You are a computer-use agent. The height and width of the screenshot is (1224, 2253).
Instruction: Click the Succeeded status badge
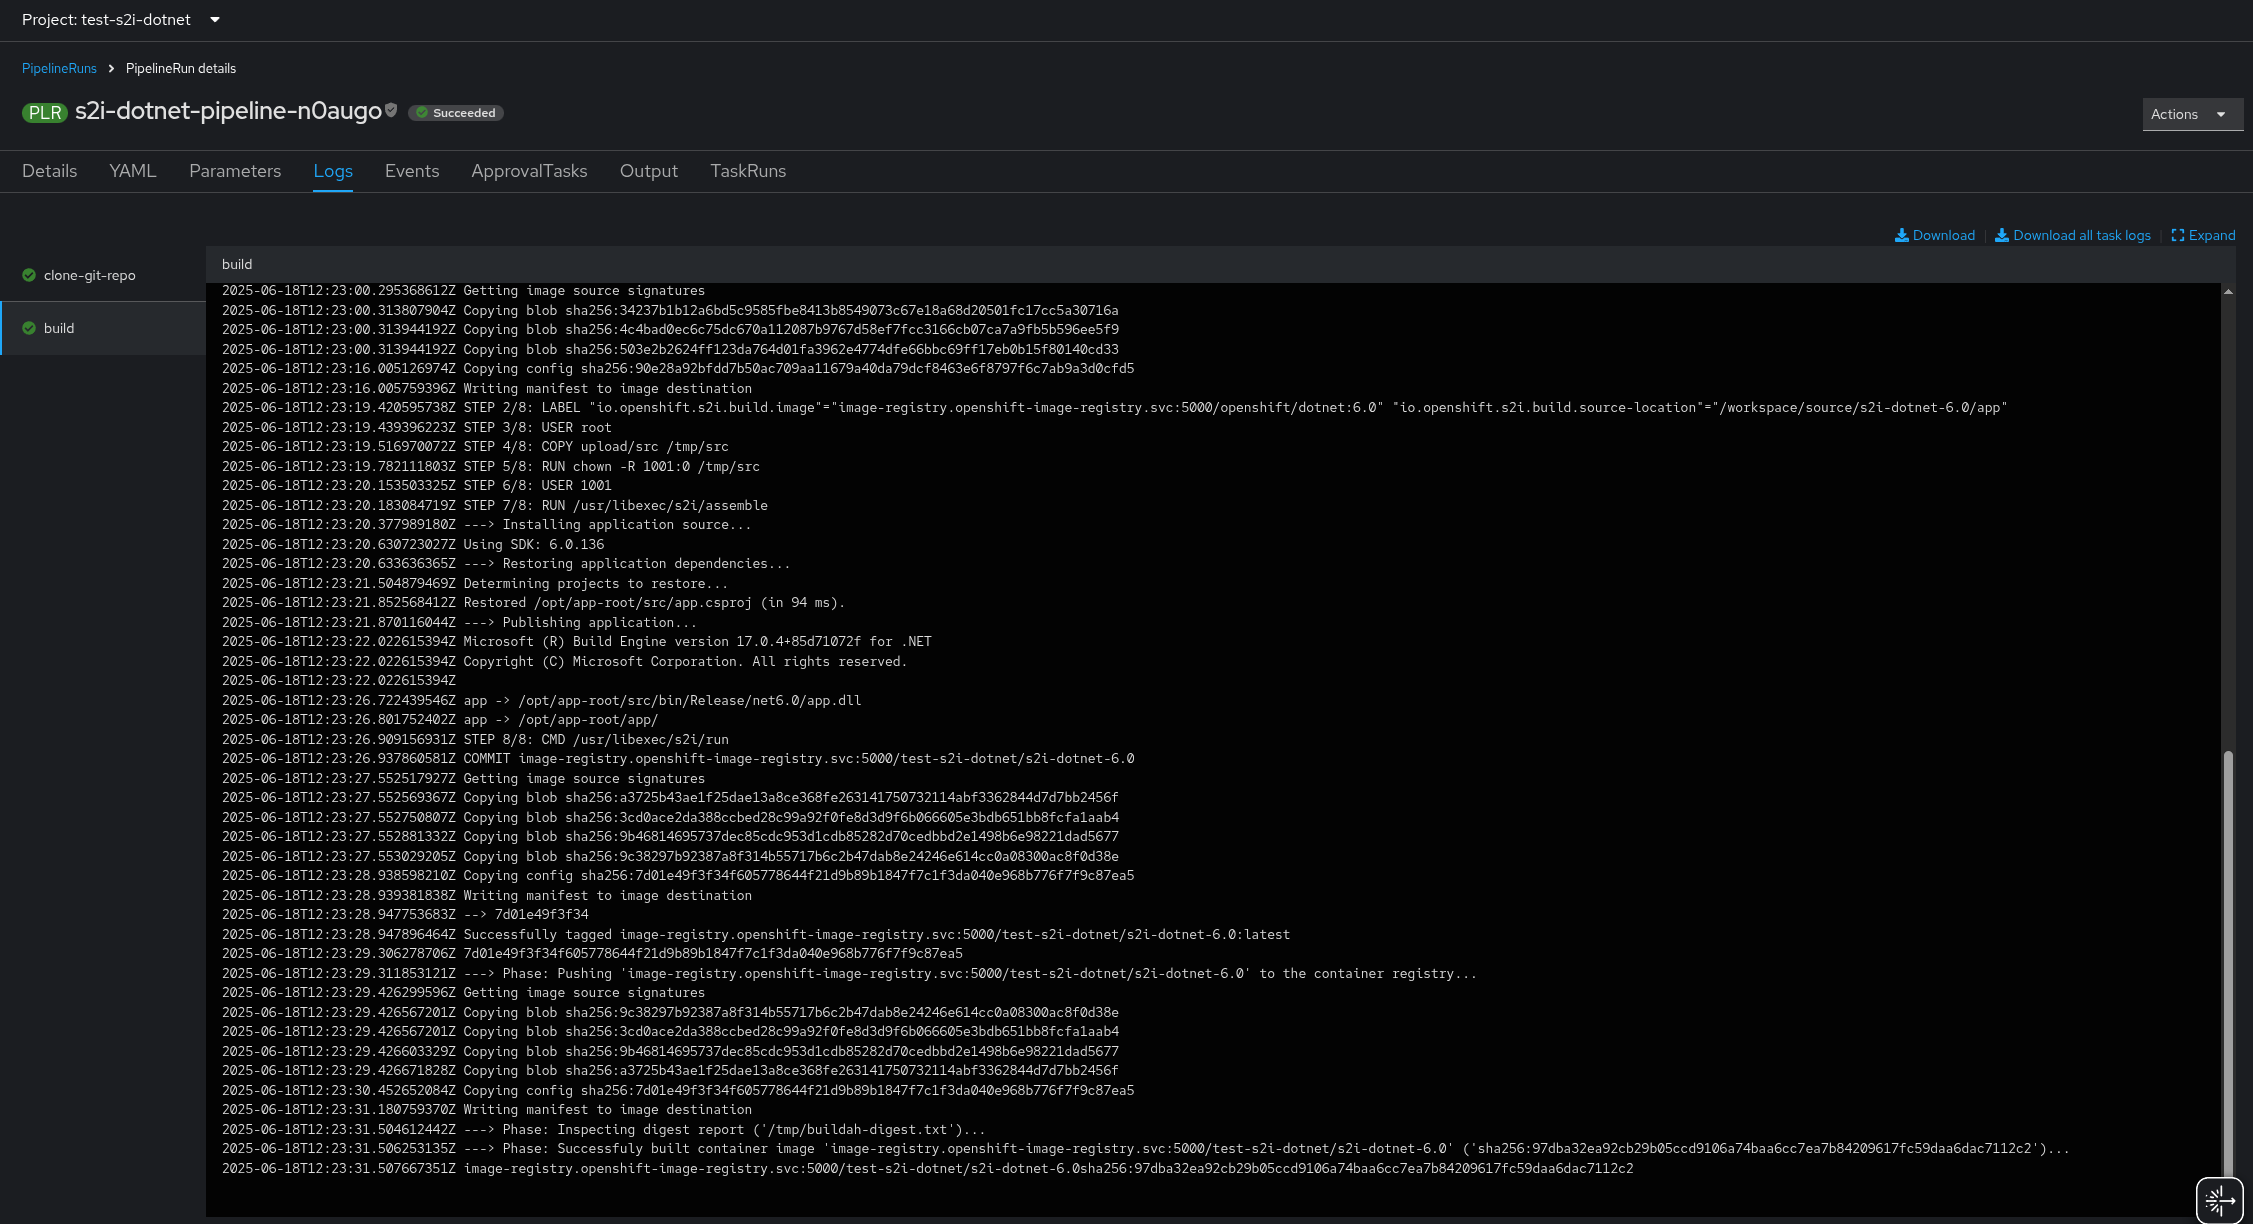[x=456, y=113]
